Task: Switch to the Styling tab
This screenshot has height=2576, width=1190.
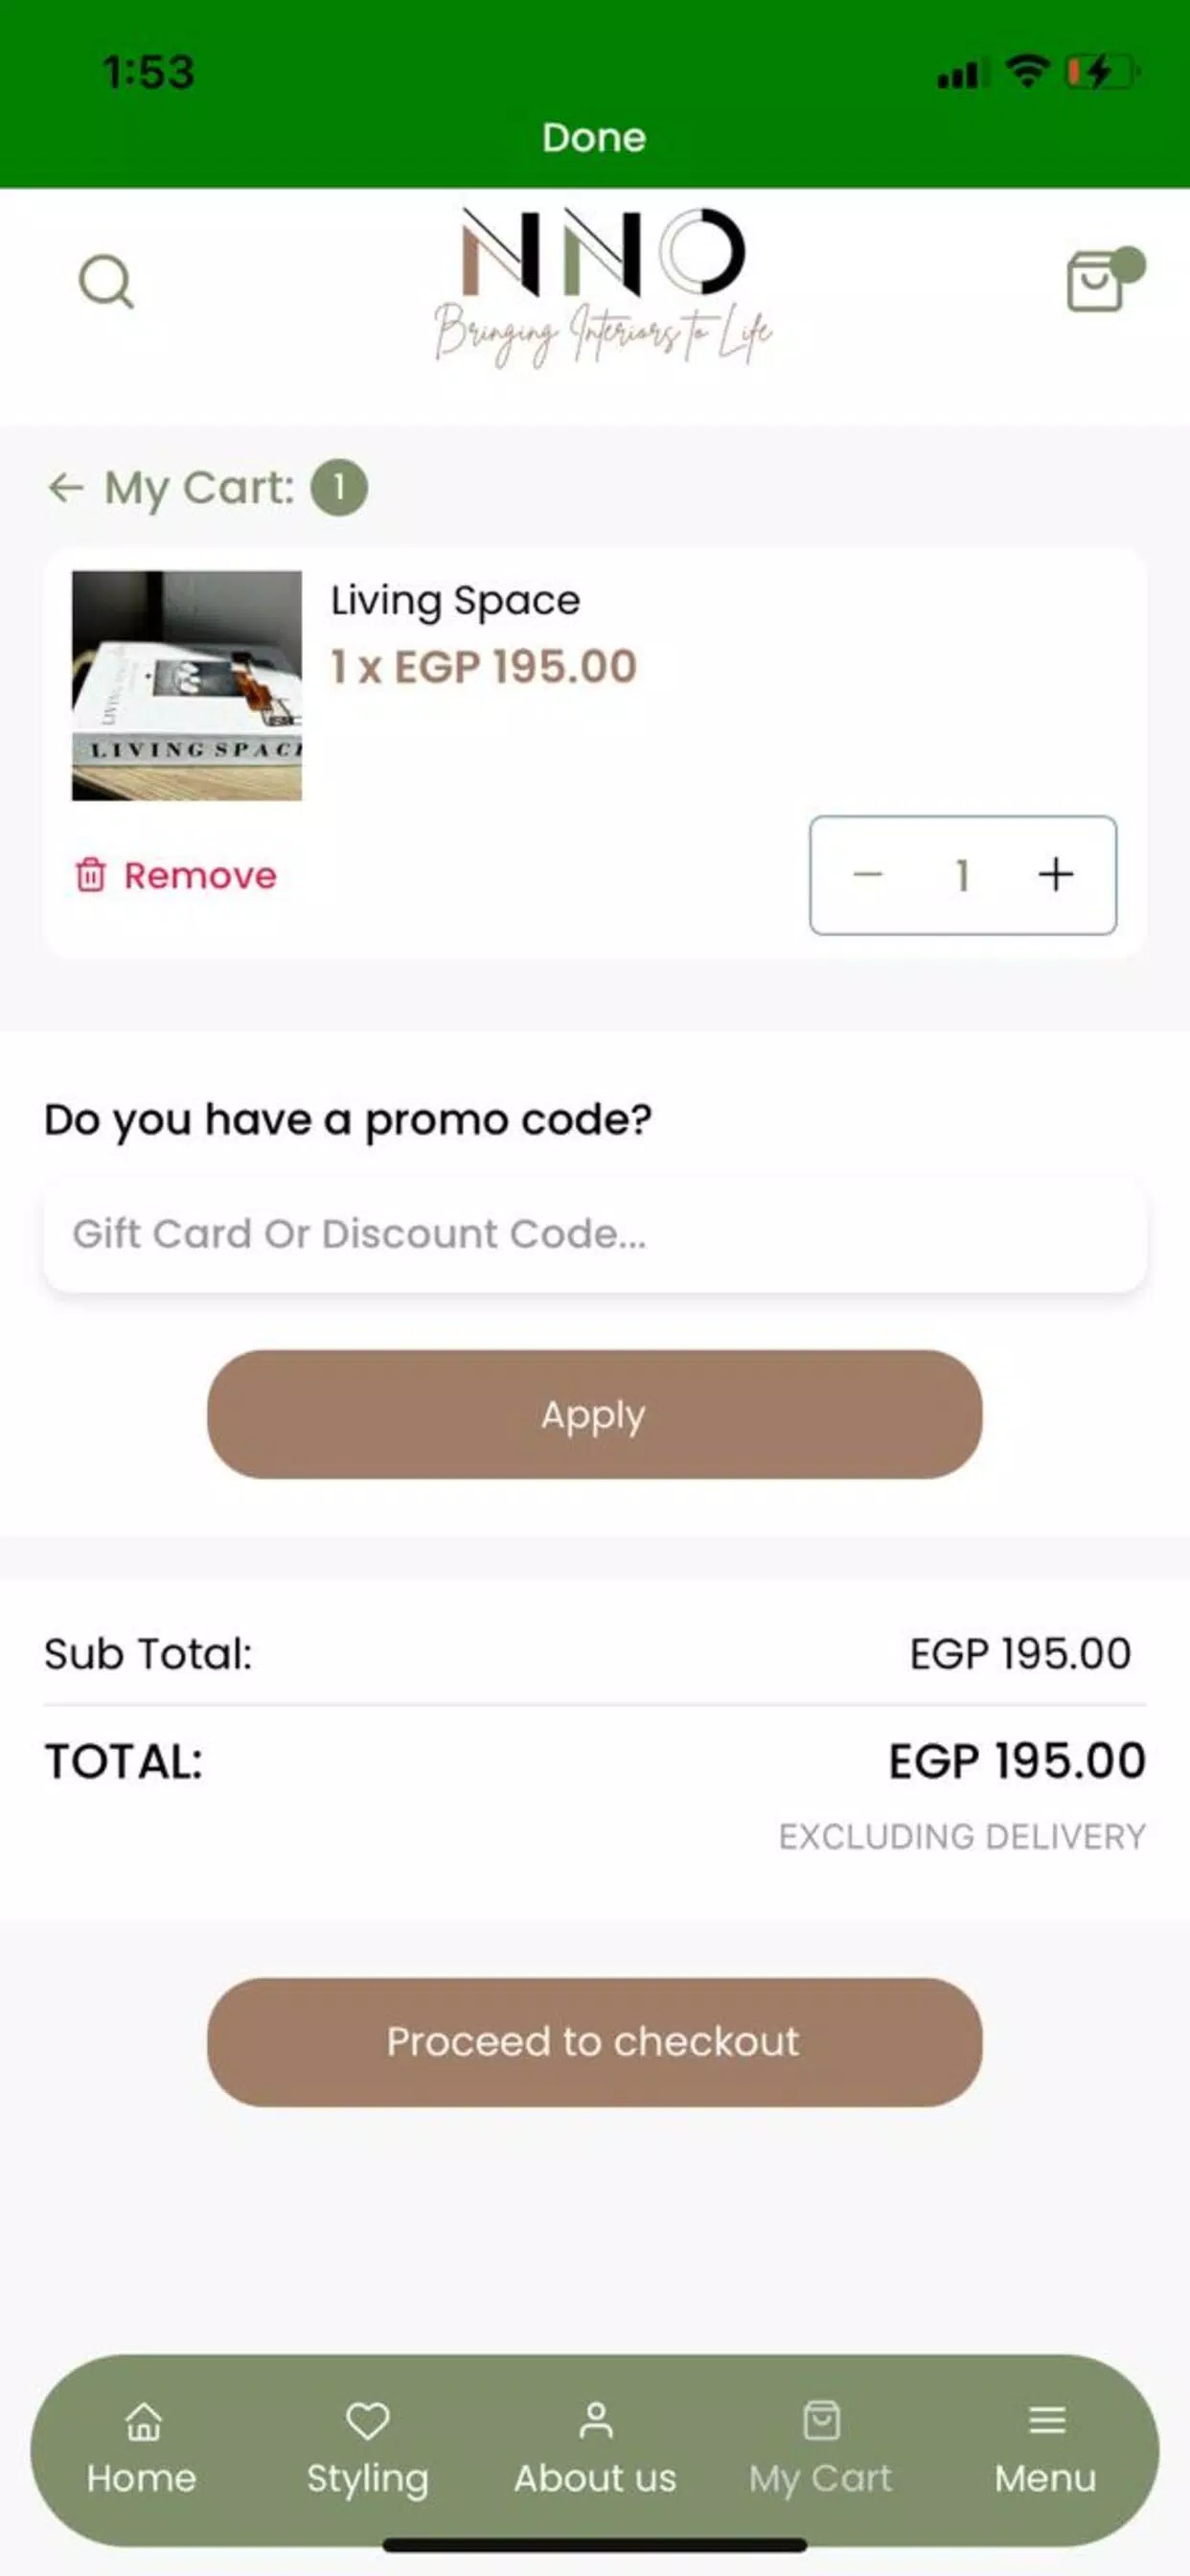Action: click(x=367, y=2448)
